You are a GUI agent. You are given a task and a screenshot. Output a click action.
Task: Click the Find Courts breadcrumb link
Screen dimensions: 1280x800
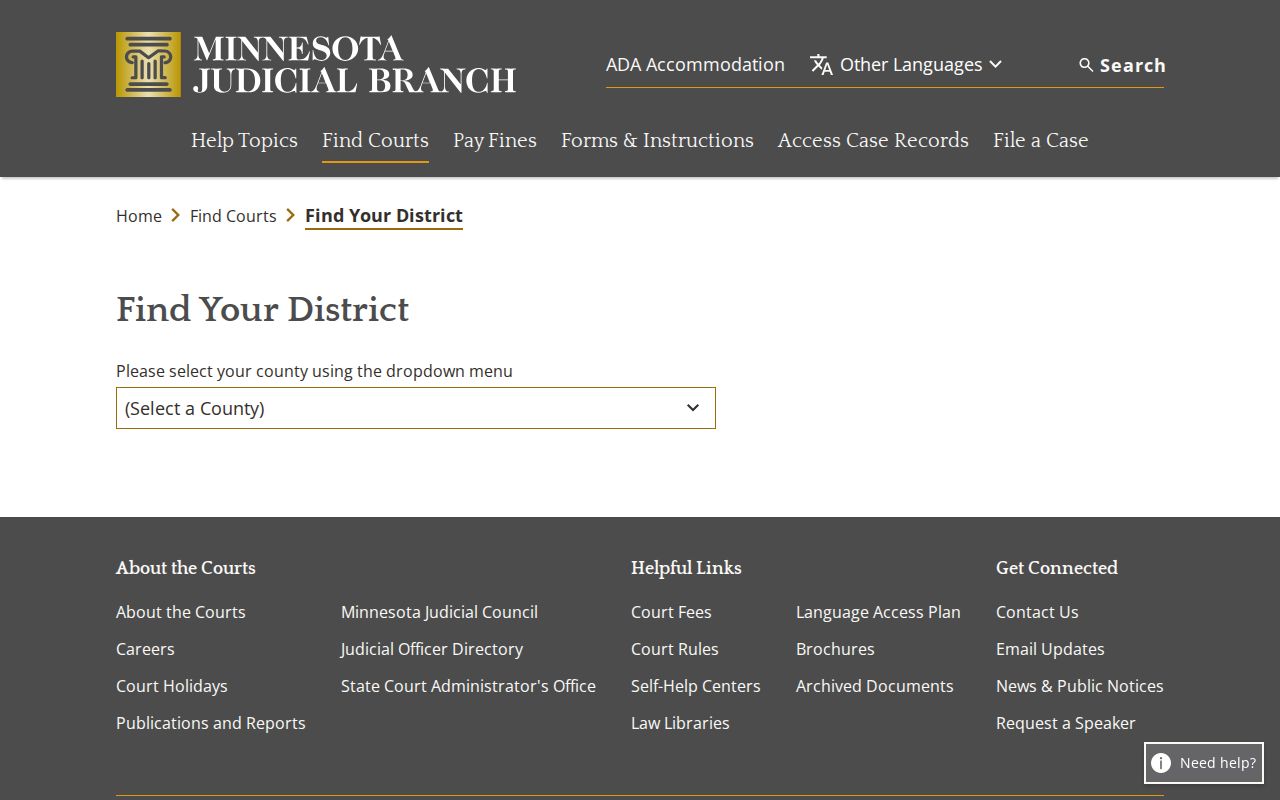(233, 216)
